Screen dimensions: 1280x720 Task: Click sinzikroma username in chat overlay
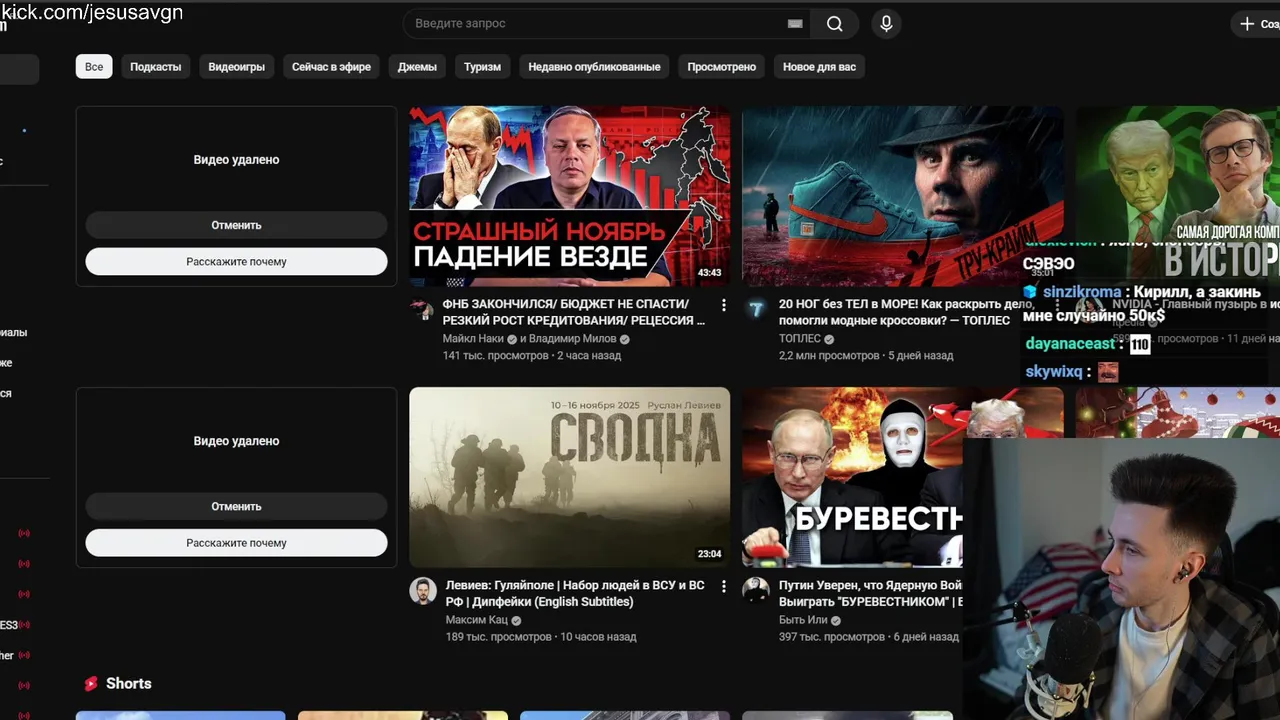pos(1082,292)
